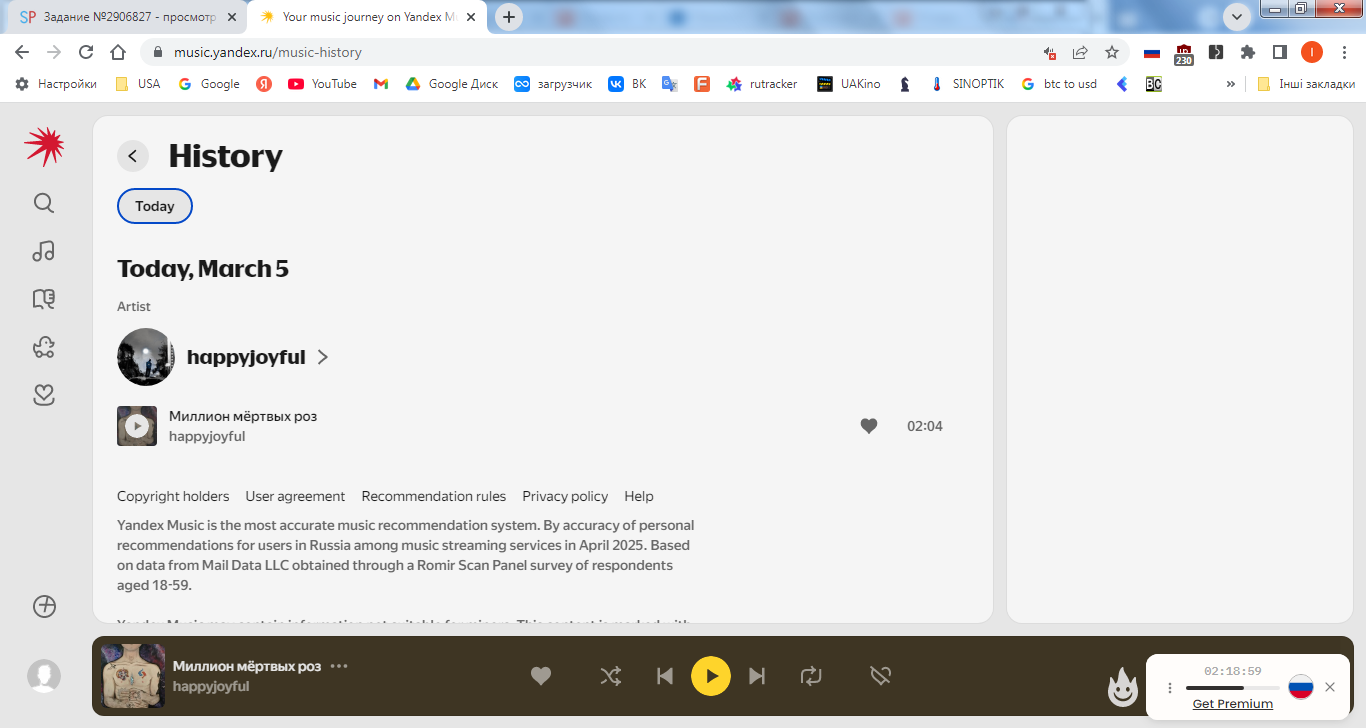This screenshot has height=728, width=1366.
Task: Go back from the History page
Action: tap(133, 156)
